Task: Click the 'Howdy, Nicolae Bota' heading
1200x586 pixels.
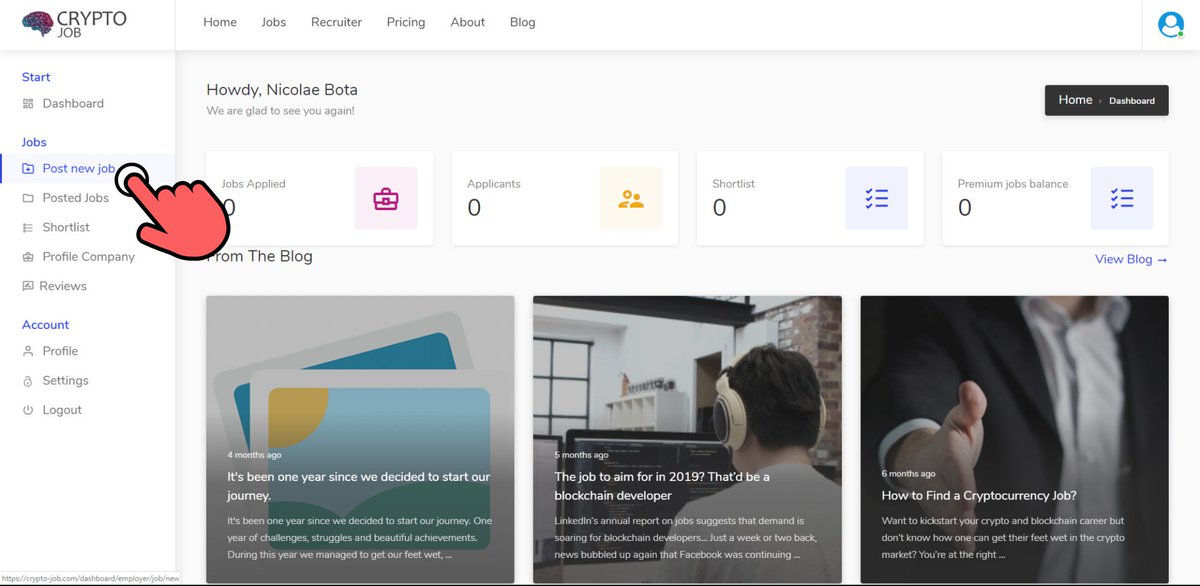Action: coord(282,90)
